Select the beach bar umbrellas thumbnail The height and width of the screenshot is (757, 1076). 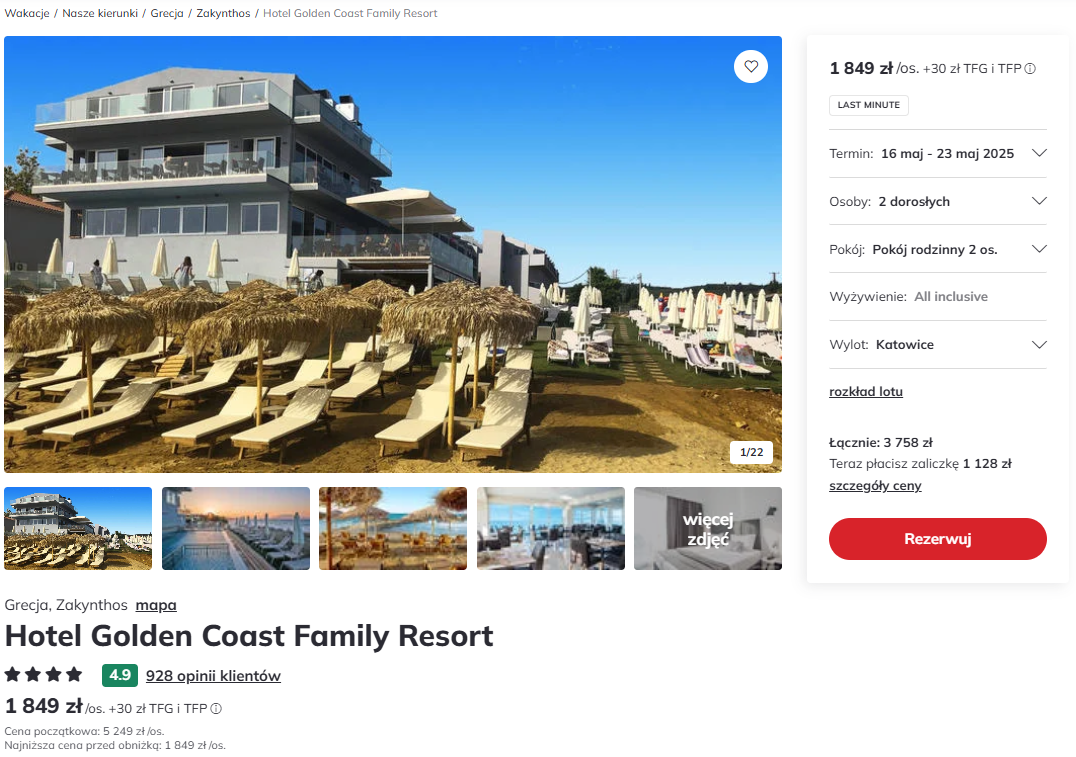393,528
